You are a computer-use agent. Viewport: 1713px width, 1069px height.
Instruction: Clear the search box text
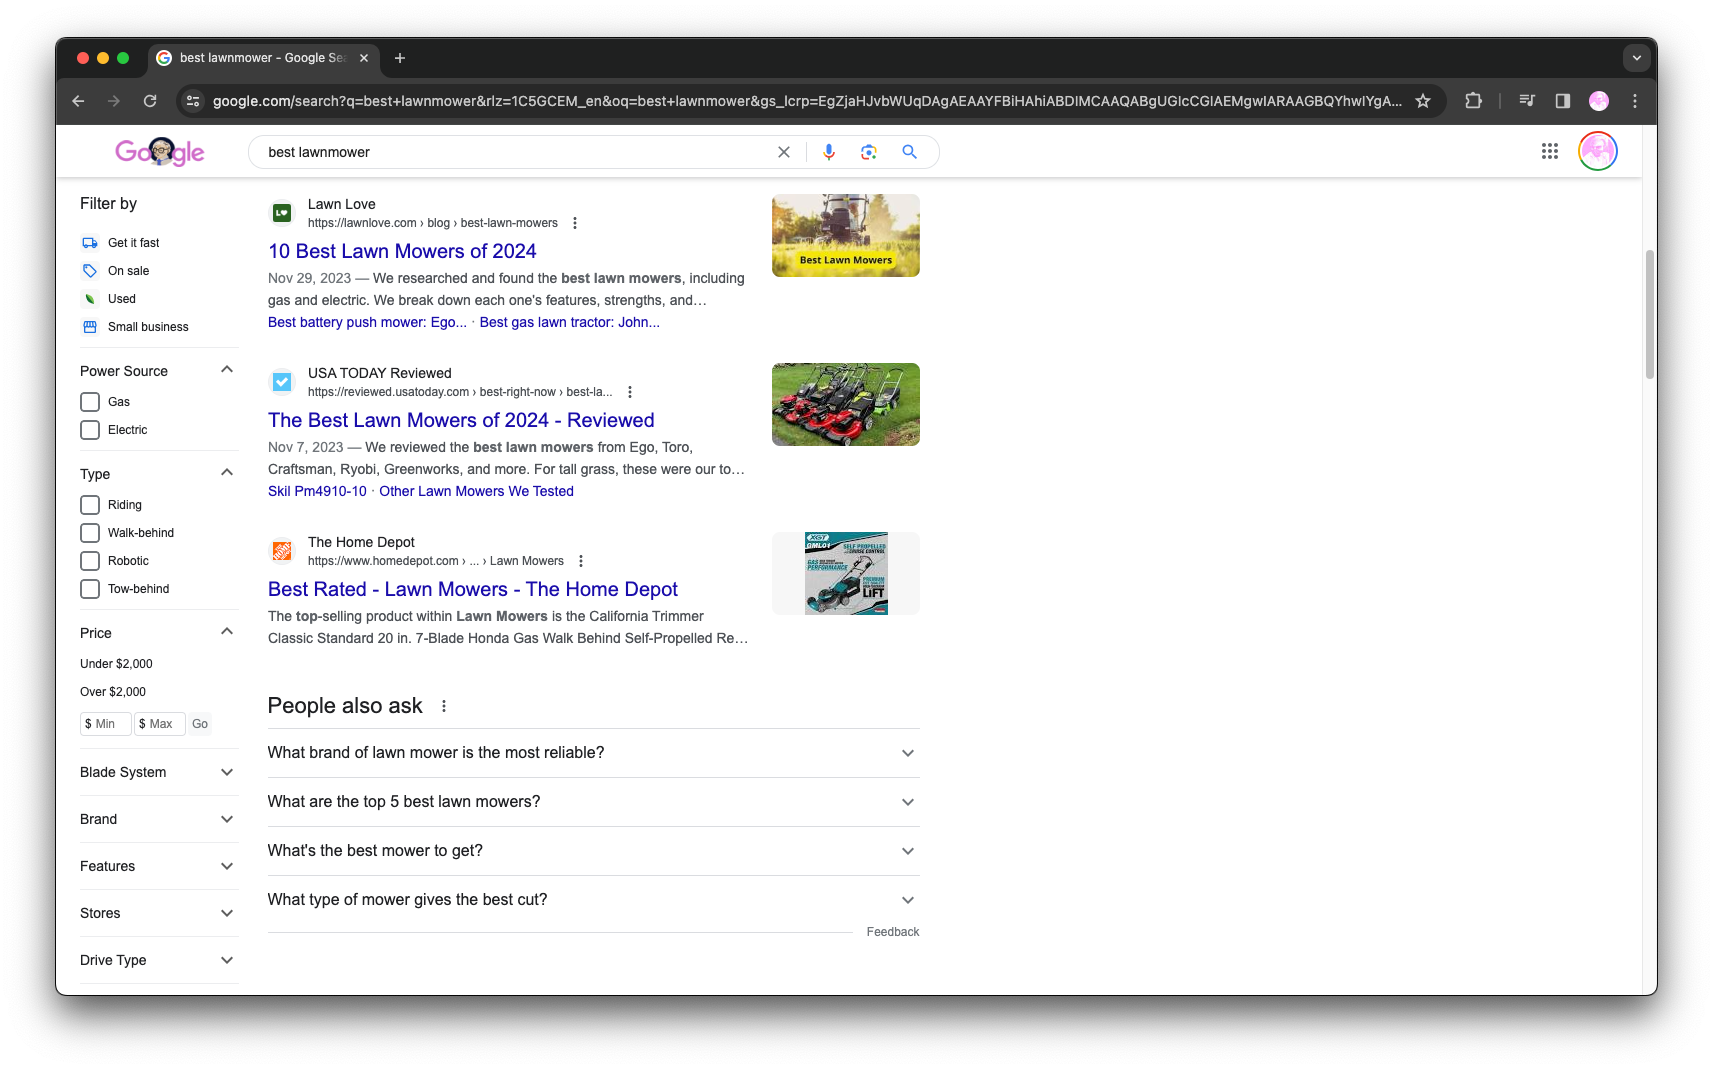click(x=784, y=152)
